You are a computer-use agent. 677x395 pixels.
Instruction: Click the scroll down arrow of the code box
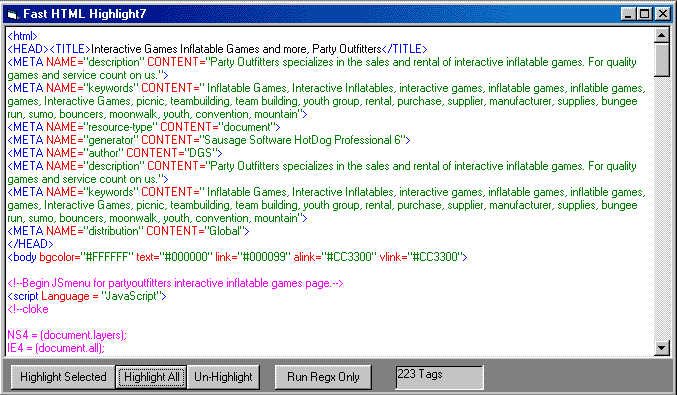[661, 348]
